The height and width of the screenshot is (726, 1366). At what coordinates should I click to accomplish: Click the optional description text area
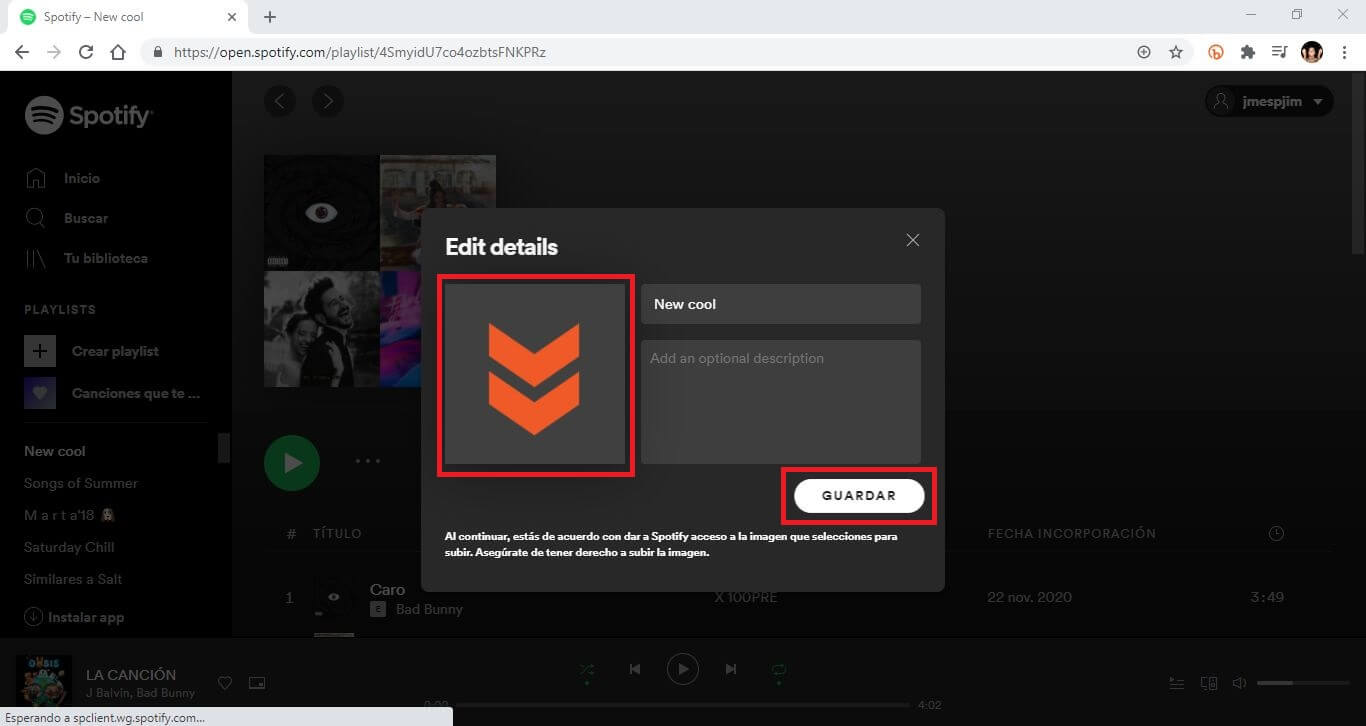click(x=781, y=402)
